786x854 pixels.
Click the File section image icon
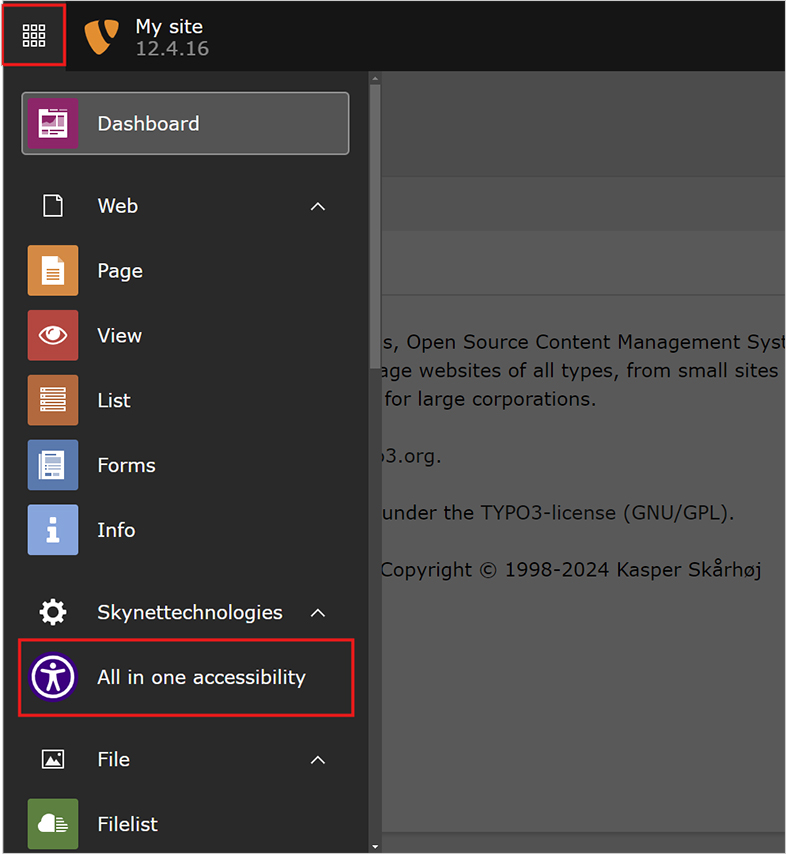tap(53, 760)
